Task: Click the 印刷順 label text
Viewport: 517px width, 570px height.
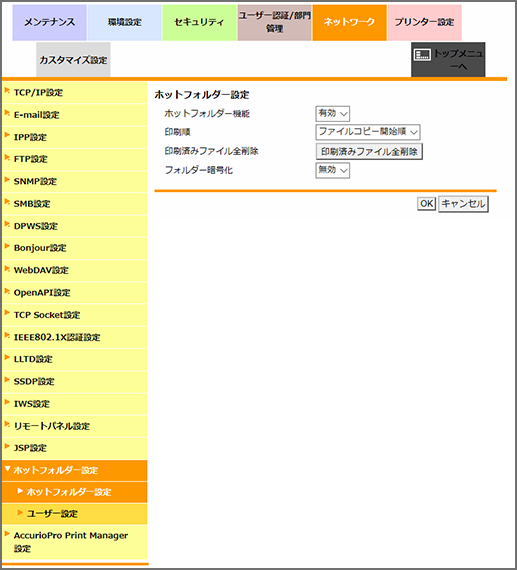Action: [x=177, y=132]
